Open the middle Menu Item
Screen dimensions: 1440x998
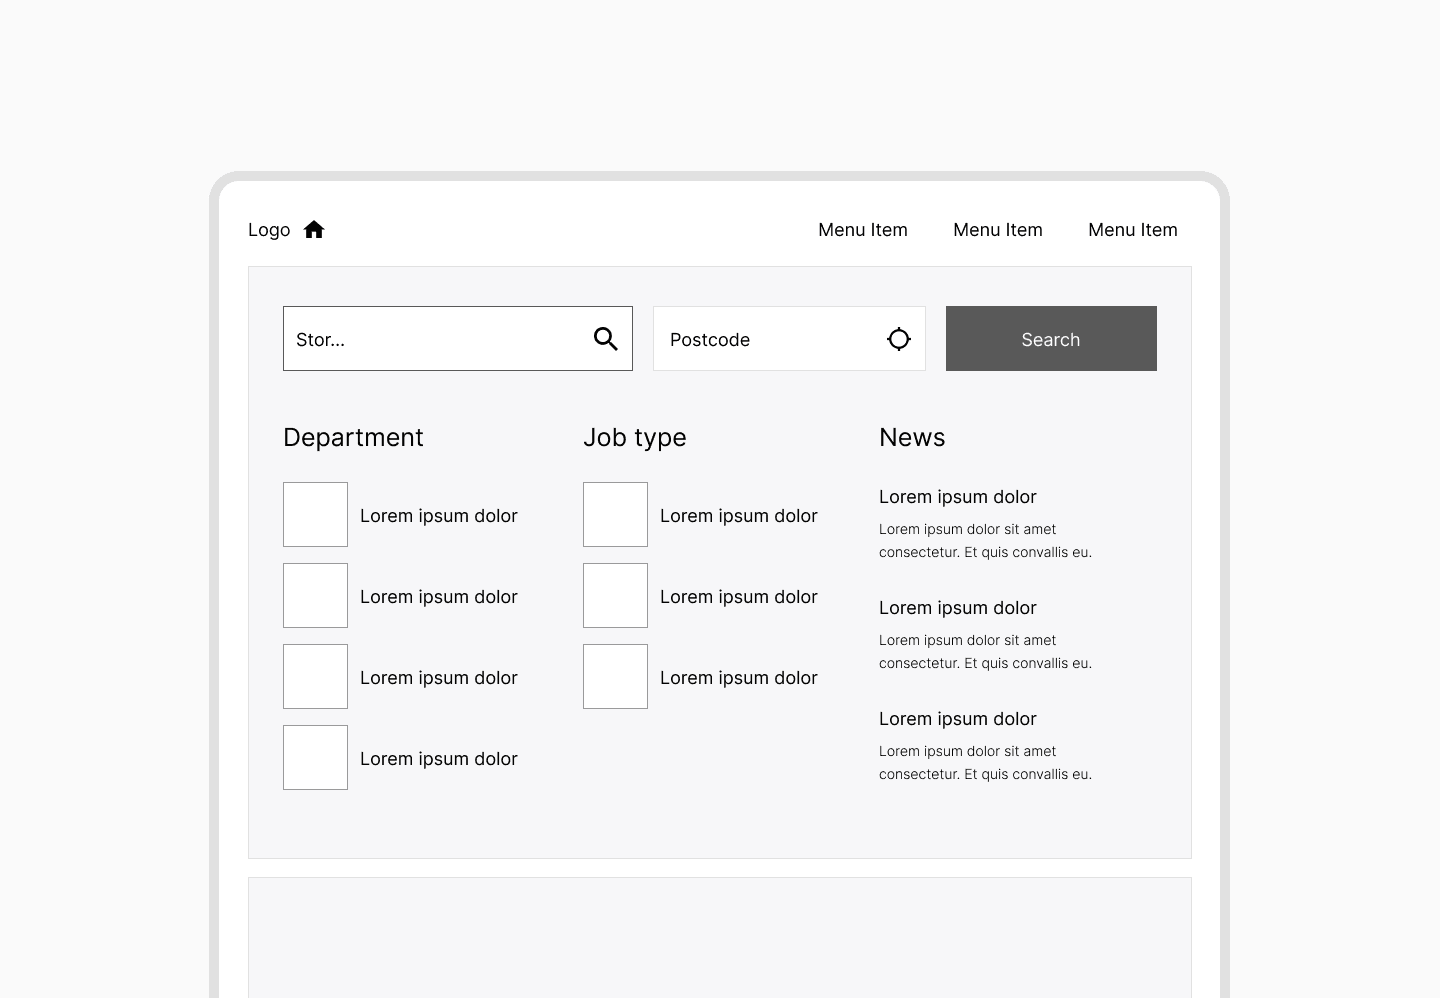pos(998,230)
